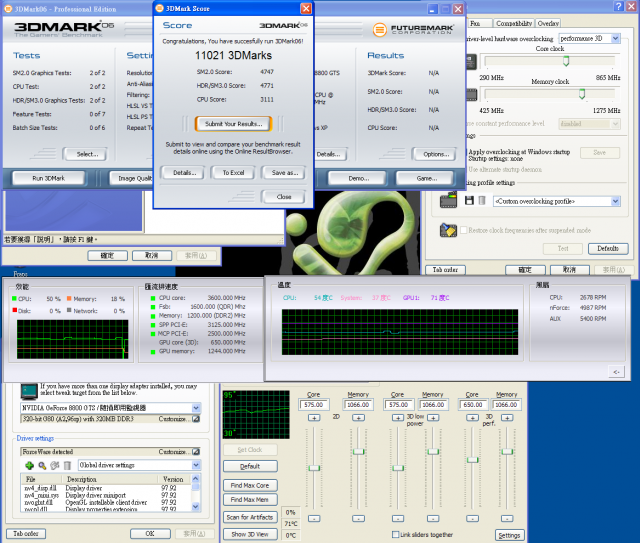Toggle Restore clock frequencies after suspended mode checkbox
This screenshot has height=543, width=640.
[x=464, y=230]
